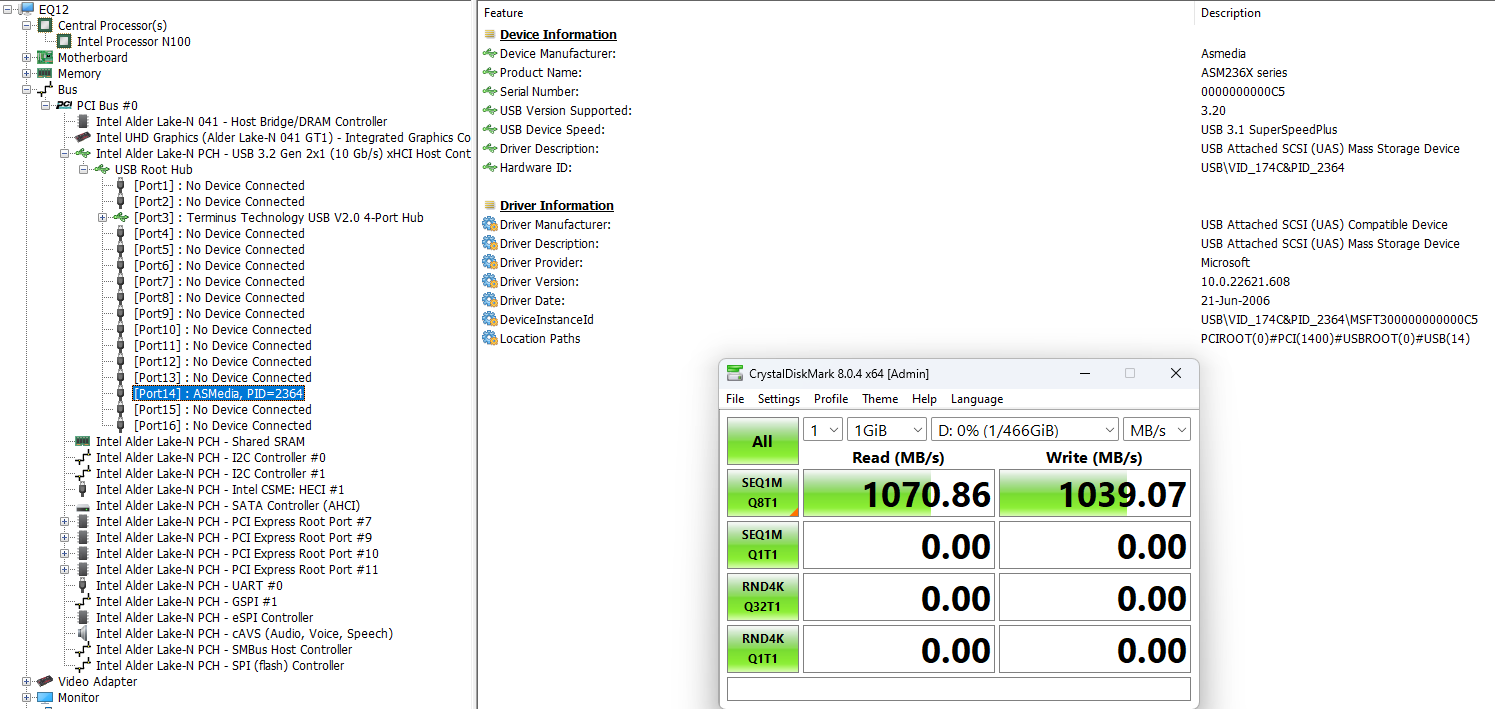Run the SEQ1M Q8T1 test
This screenshot has height=709, width=1495.
(762, 493)
